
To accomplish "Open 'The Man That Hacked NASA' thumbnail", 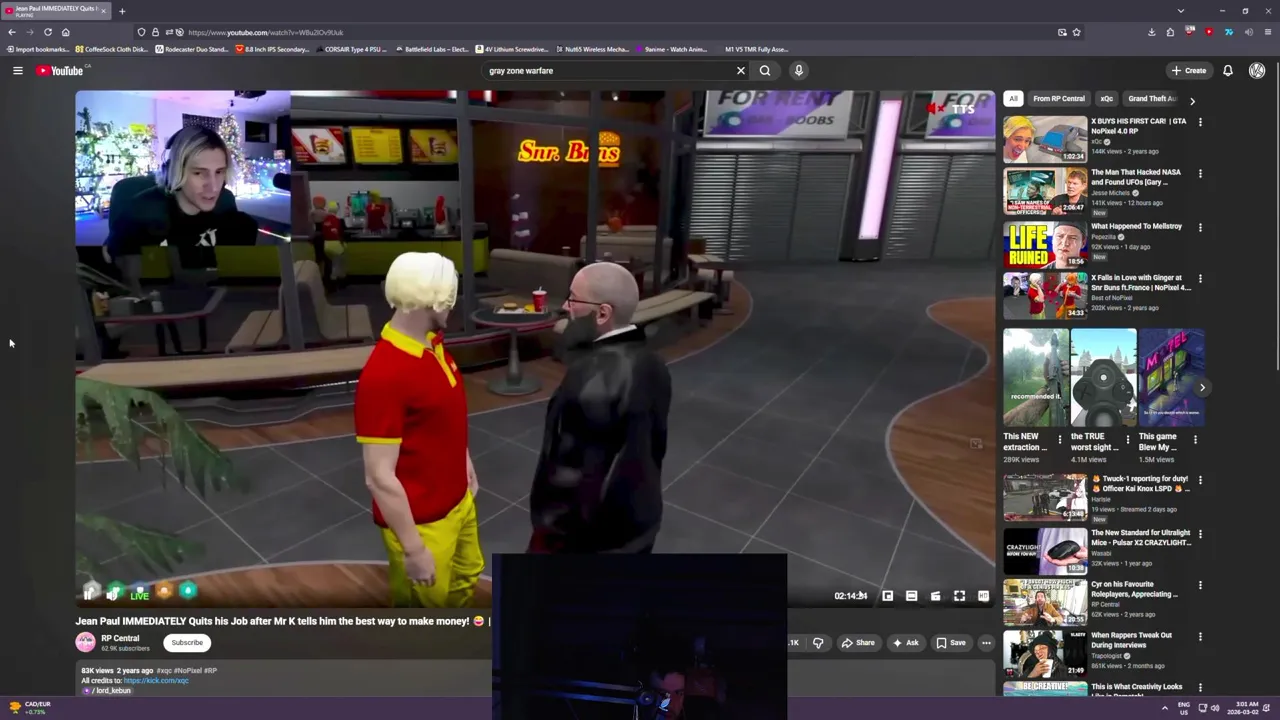I will coord(1045,190).
